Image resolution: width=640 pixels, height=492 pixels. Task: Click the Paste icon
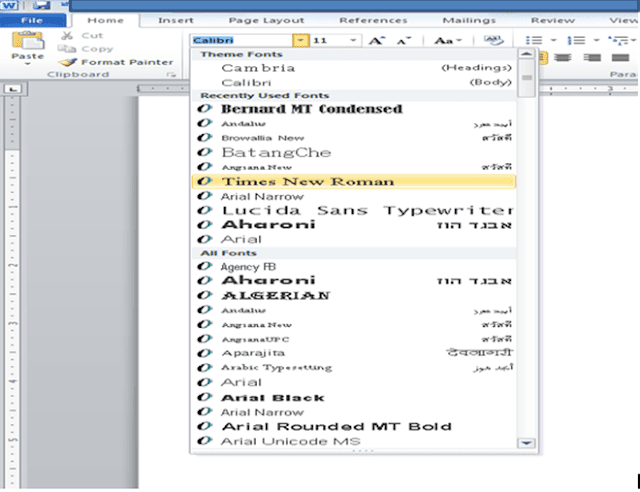click(x=27, y=41)
